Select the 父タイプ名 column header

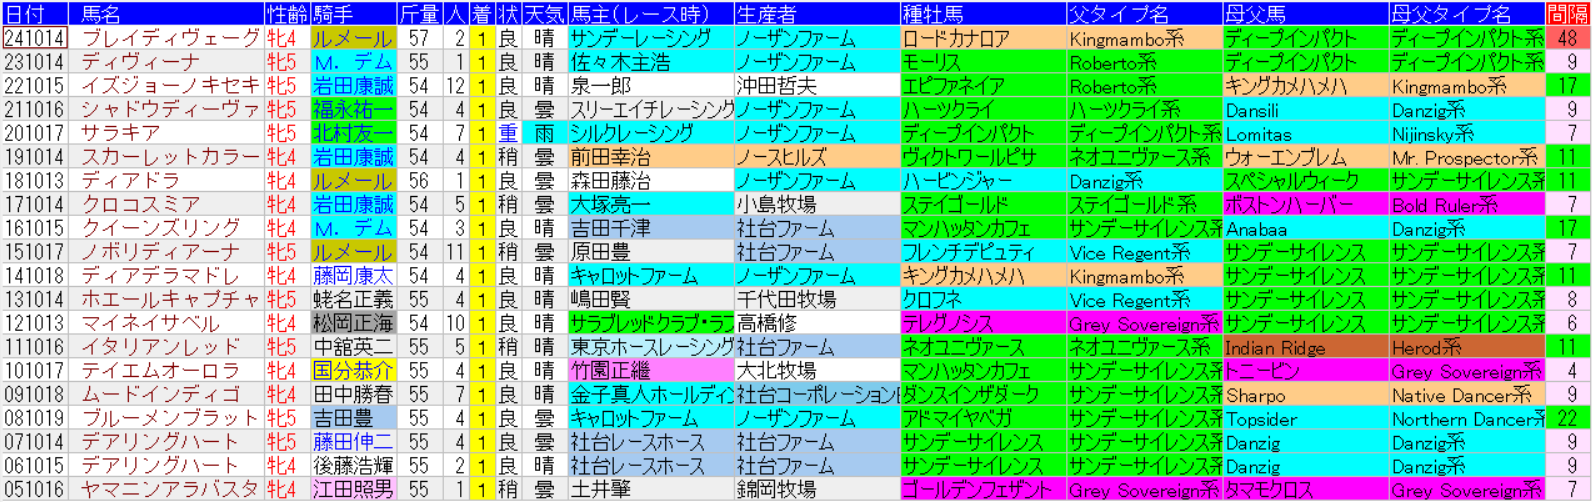(x=1144, y=14)
